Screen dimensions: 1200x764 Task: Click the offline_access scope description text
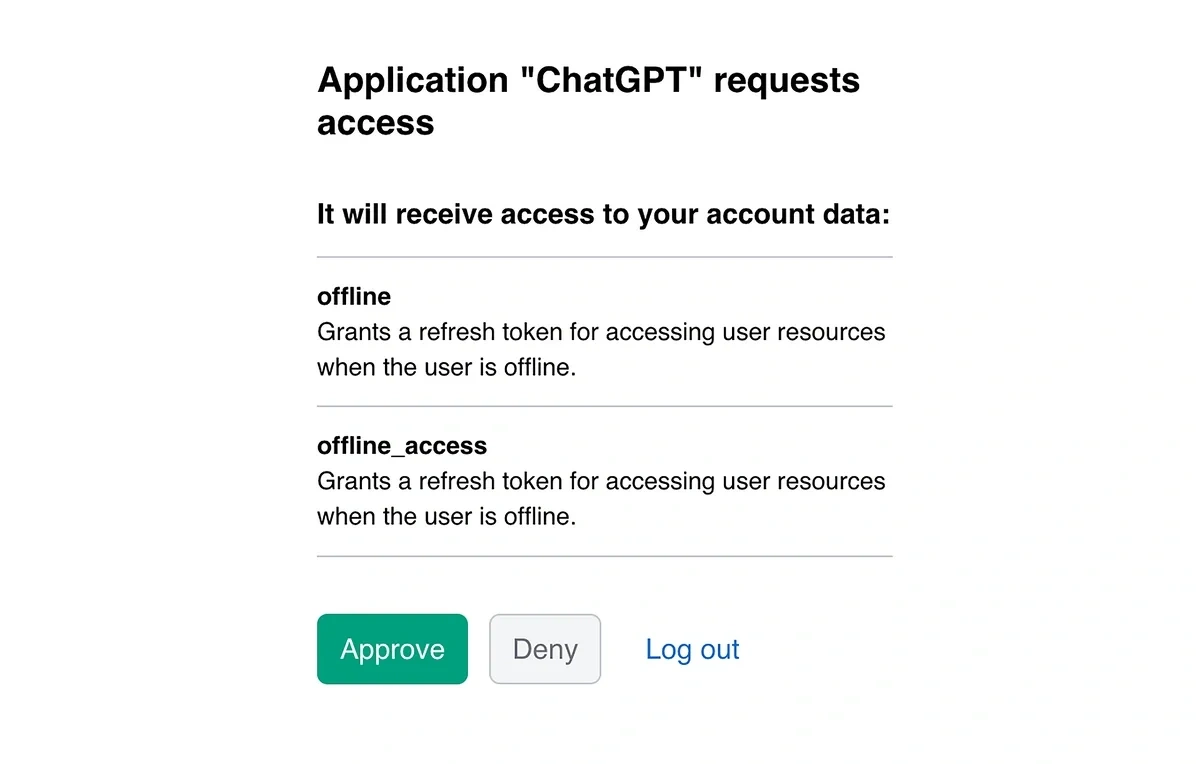point(600,498)
